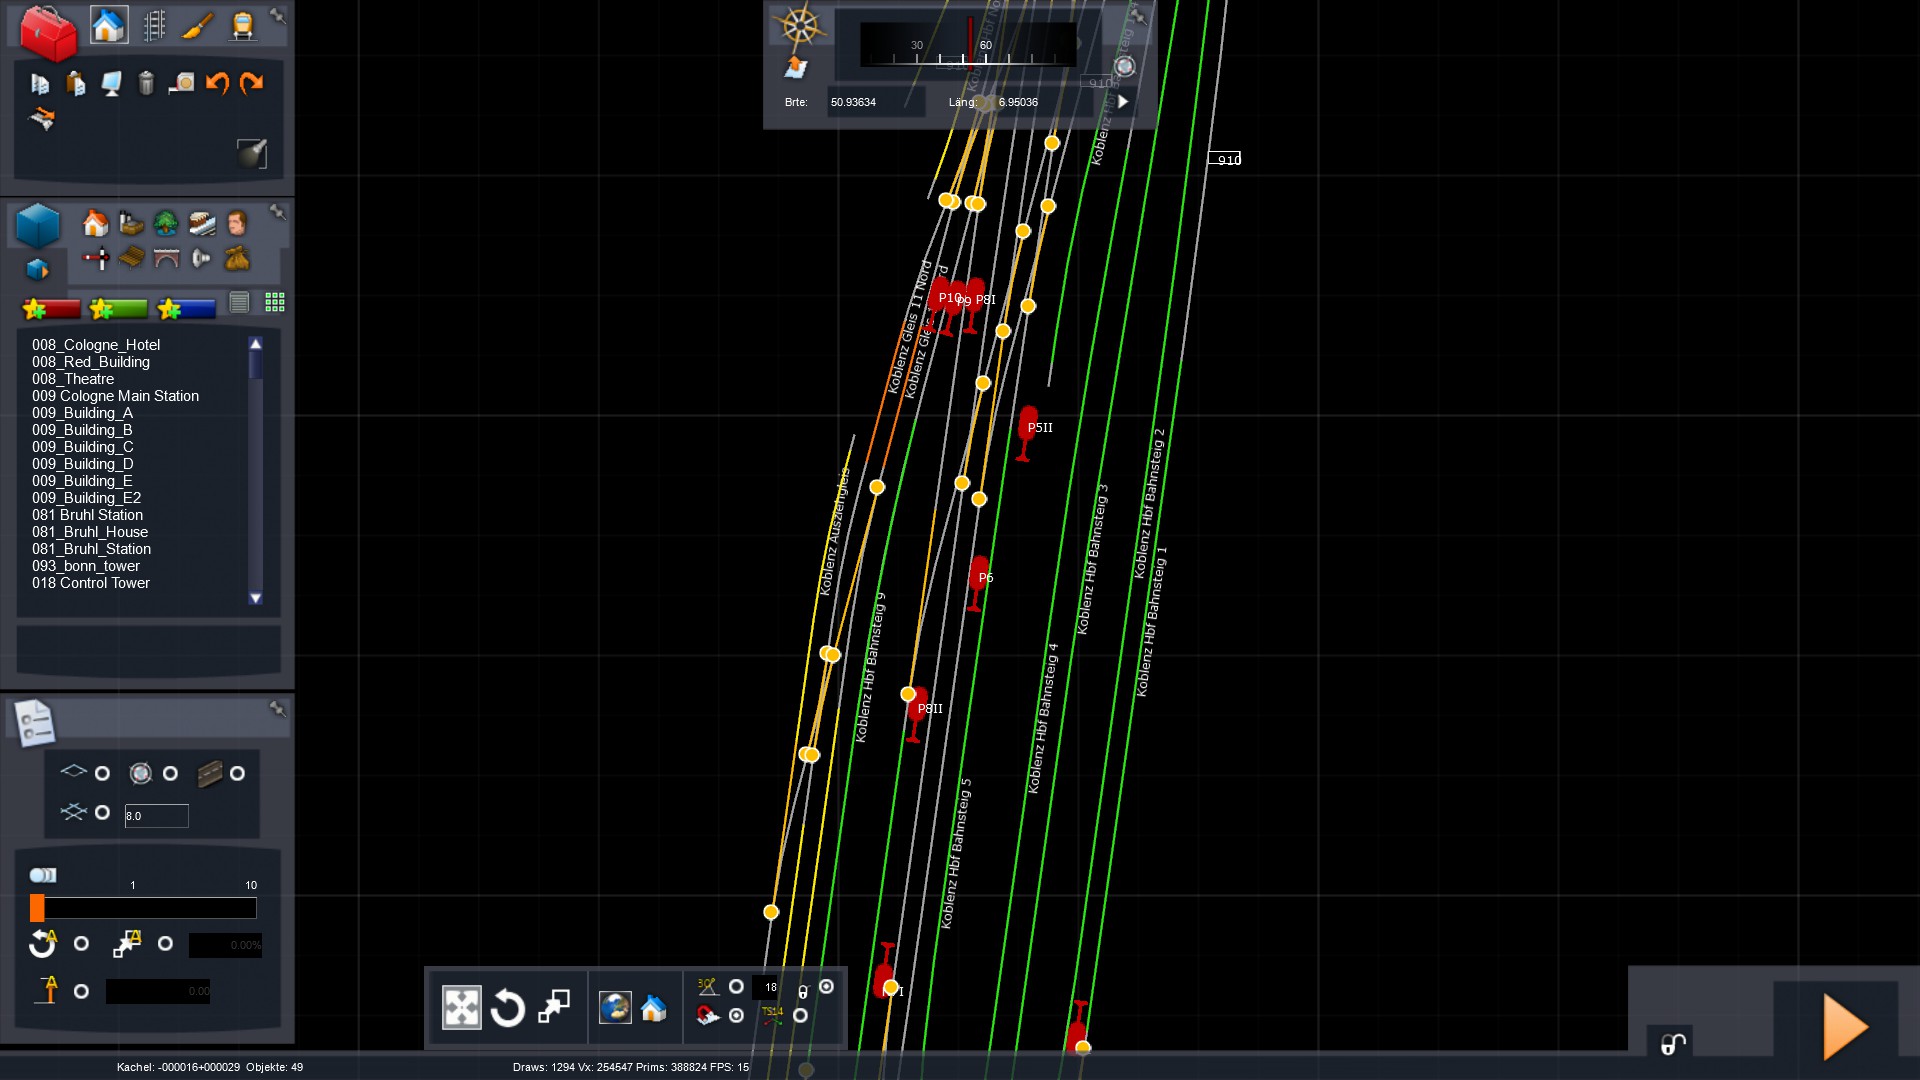Viewport: 1920px width, 1080px height.
Task: Select 009 Cologne Main Station list item
Action: click(115, 396)
